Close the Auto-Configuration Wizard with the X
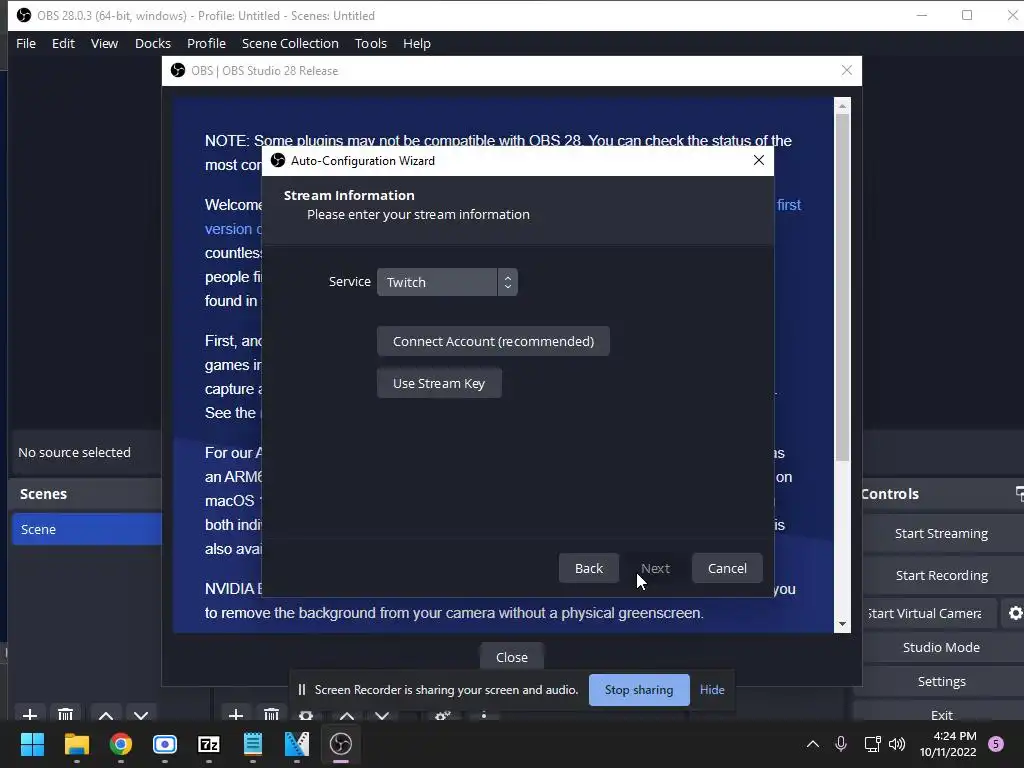The height and width of the screenshot is (768, 1024). point(758,160)
